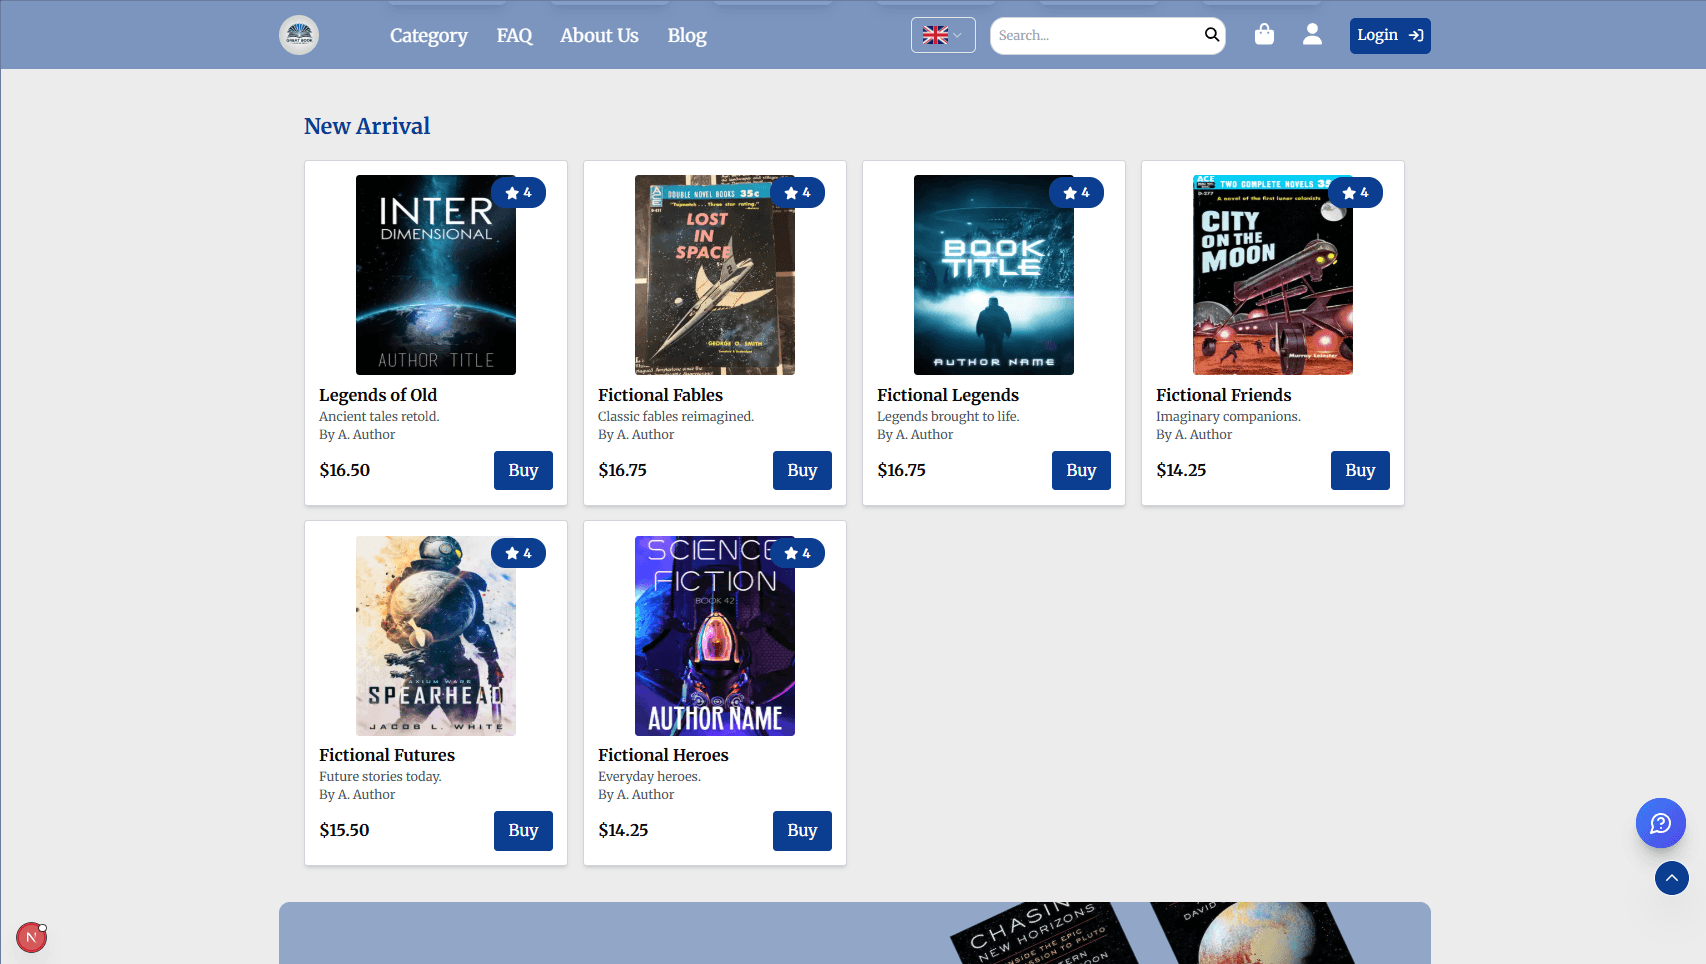Open the About Us page
Viewport: 1706px width, 964px height.
pos(599,35)
